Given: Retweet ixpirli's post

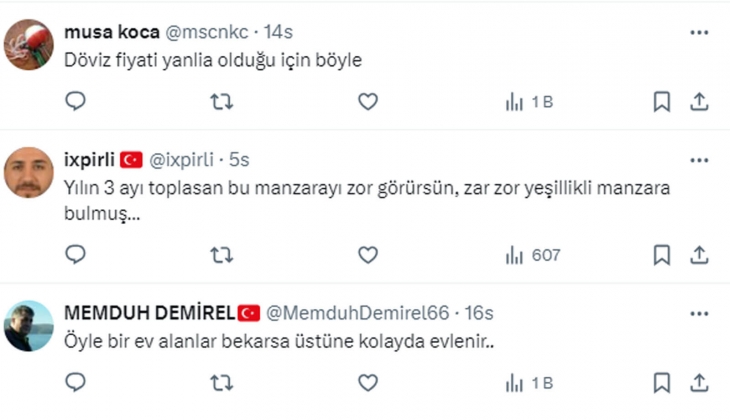Looking at the screenshot, I should pos(222,255).
